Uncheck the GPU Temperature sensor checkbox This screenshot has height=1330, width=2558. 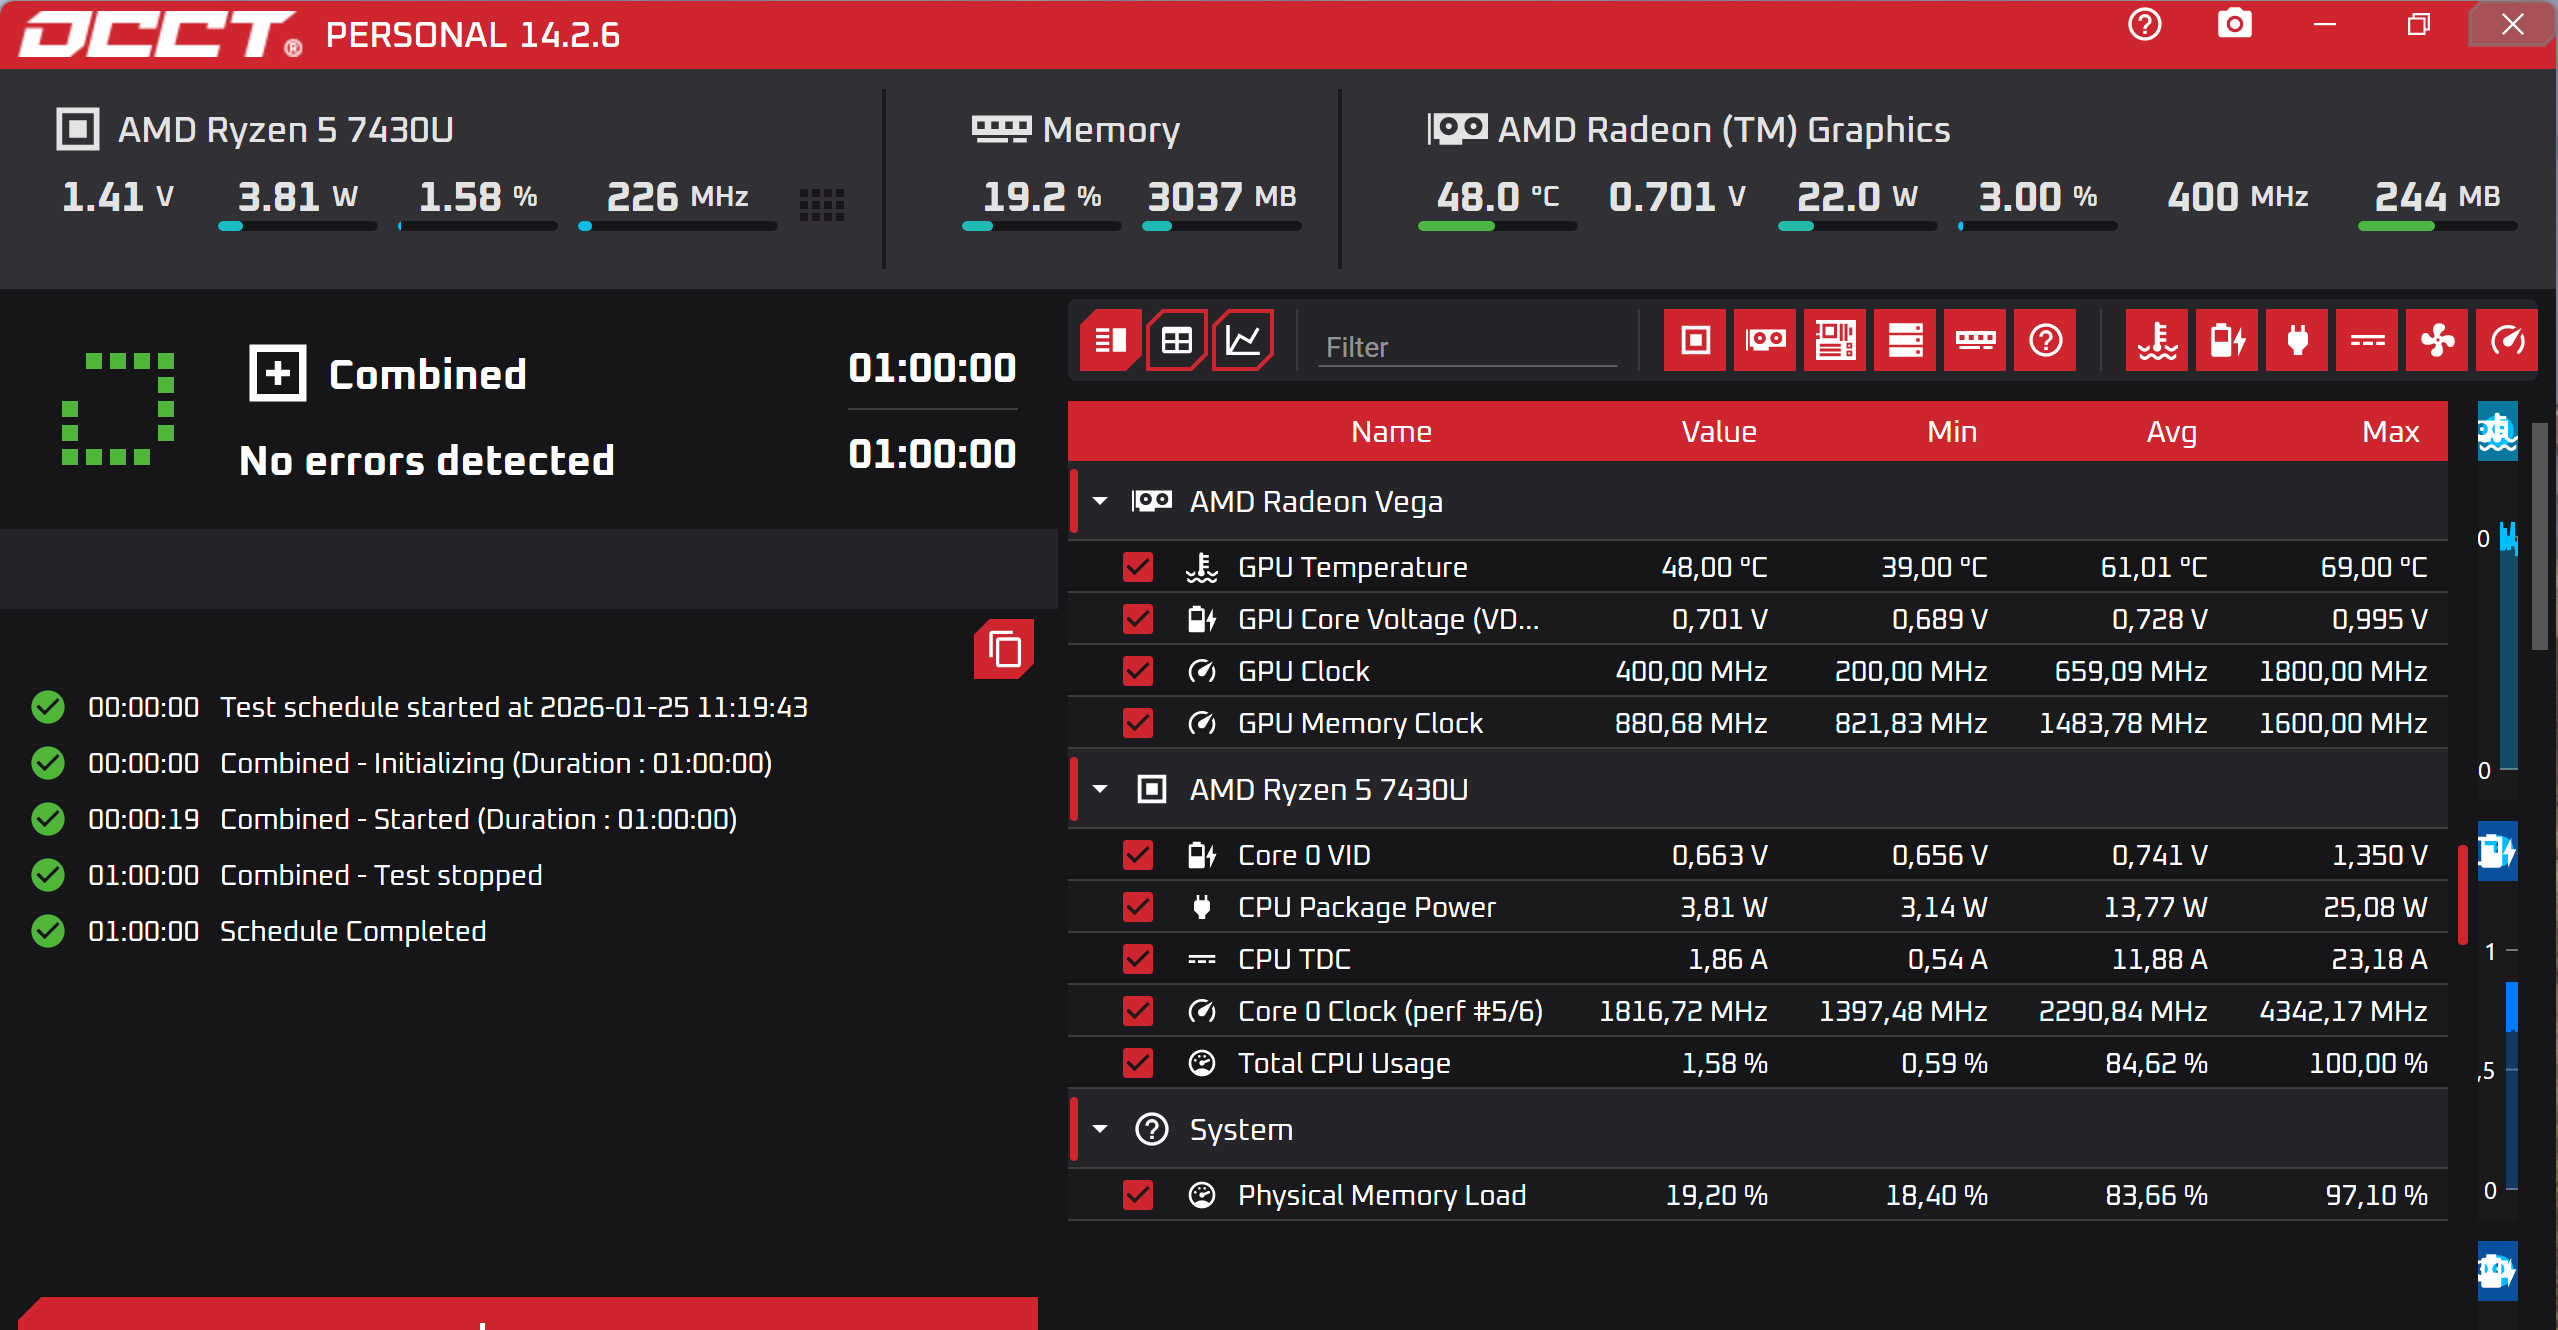tap(1138, 567)
